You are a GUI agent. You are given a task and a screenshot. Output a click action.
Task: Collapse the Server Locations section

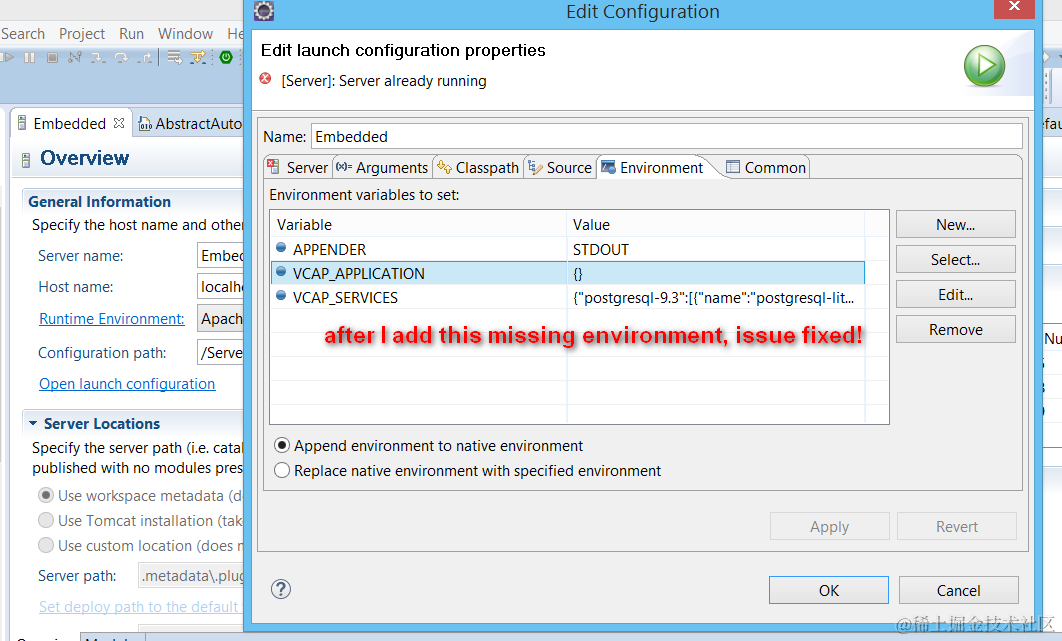33,423
